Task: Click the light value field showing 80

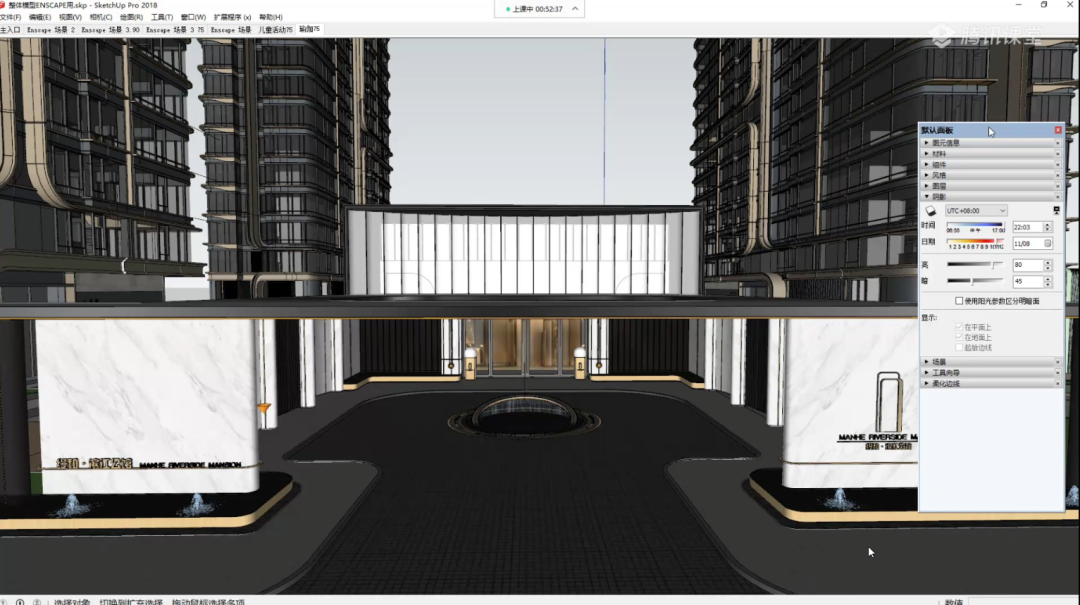Action: pos(1028,265)
